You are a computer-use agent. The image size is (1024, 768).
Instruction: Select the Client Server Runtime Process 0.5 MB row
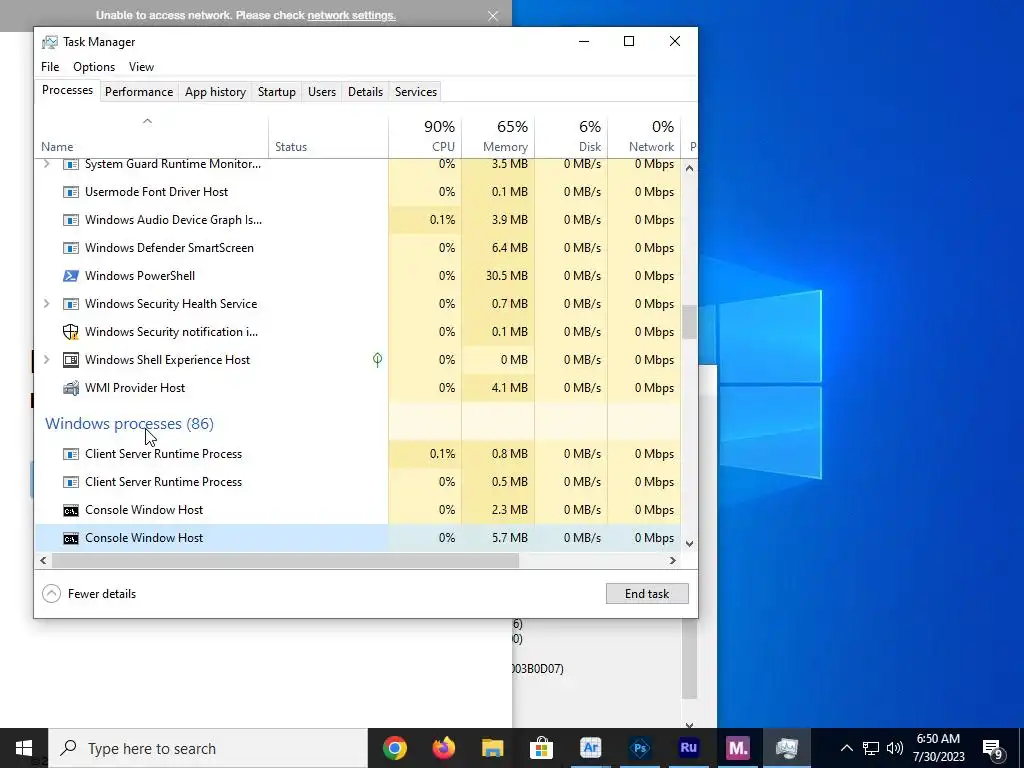pyautogui.click(x=358, y=482)
